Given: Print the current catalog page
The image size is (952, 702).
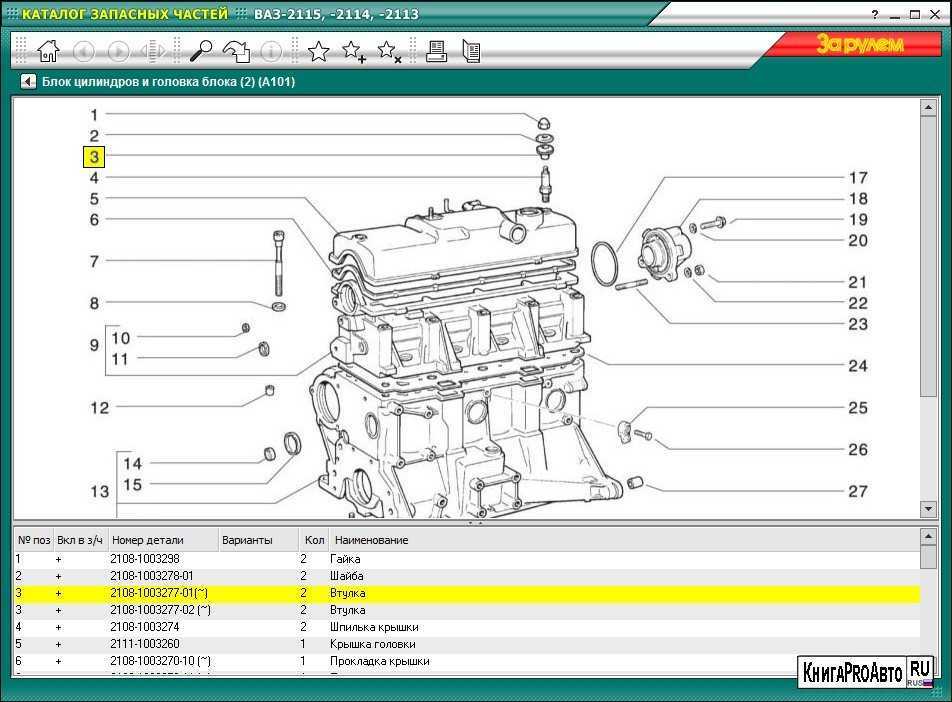Looking at the screenshot, I should [437, 51].
